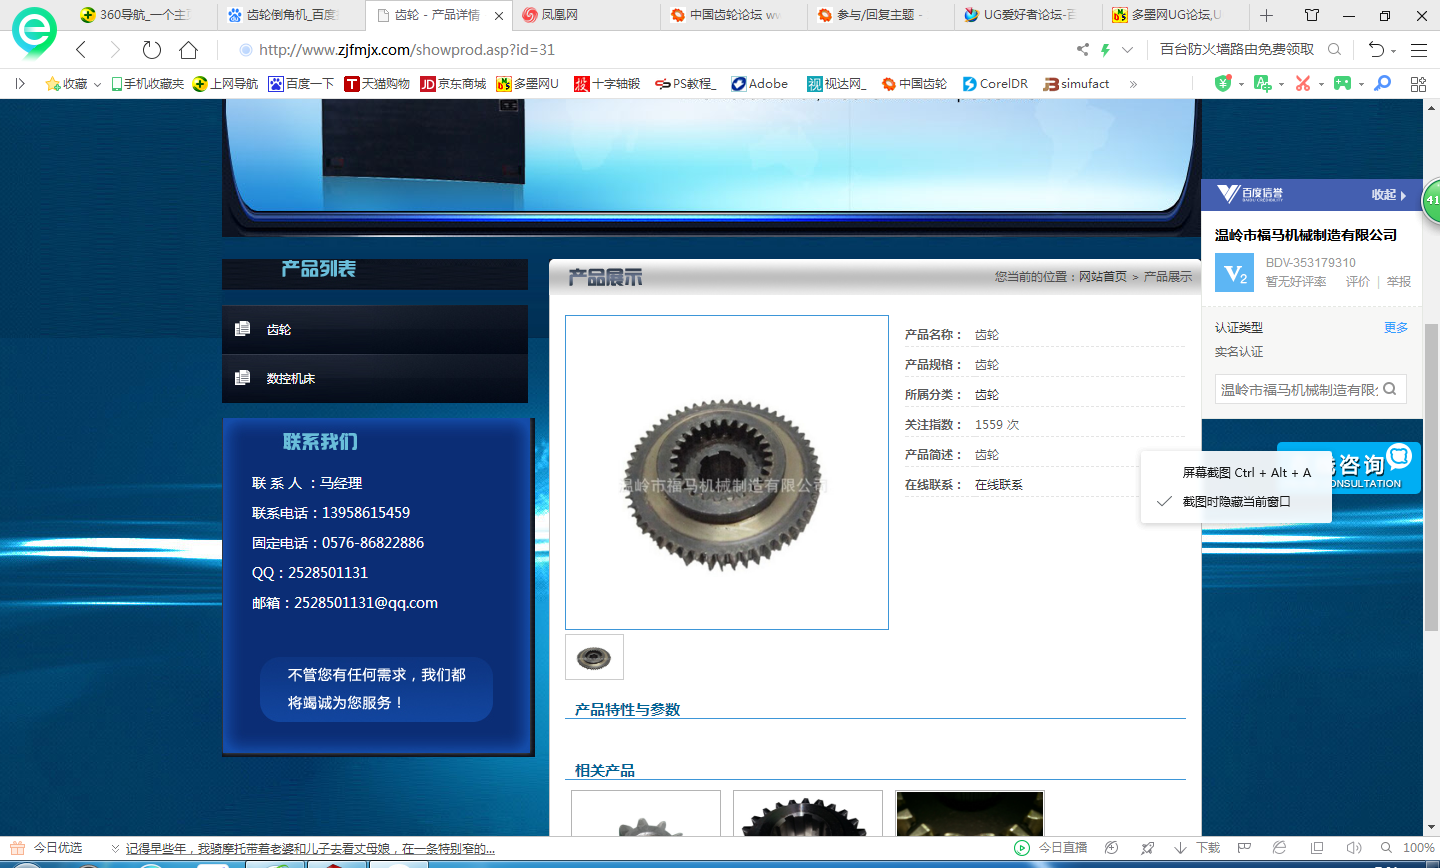
Task: Switch to the 中国齿轮论坛 tab
Action: click(x=734, y=15)
